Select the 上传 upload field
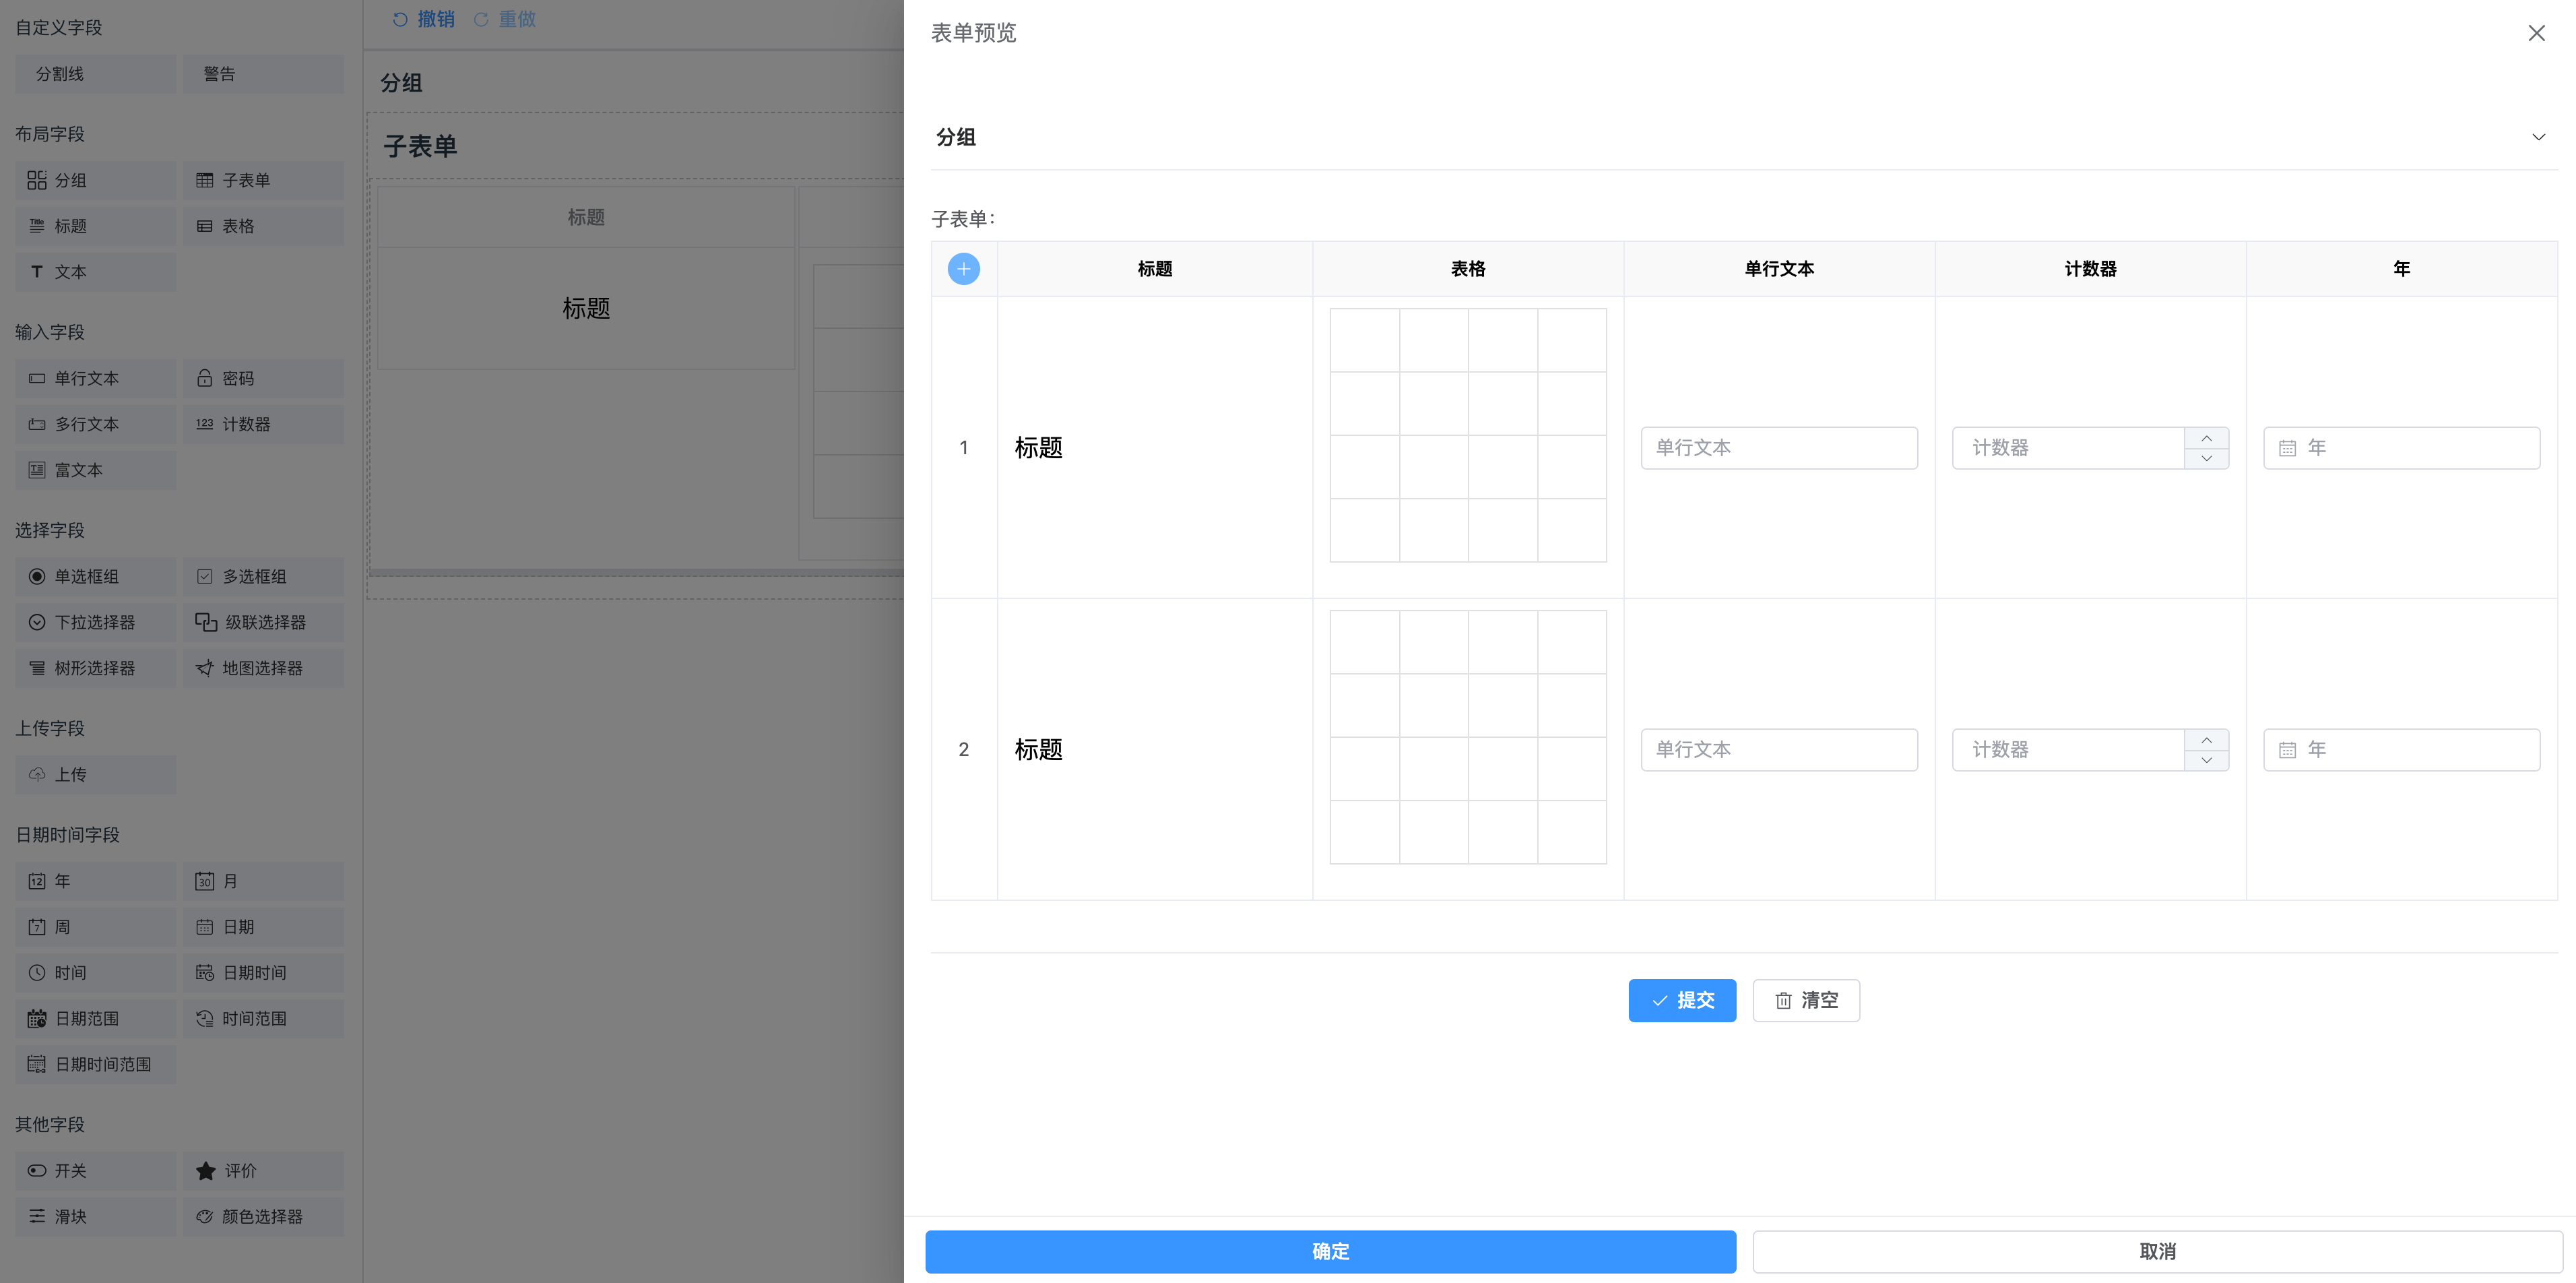The width and height of the screenshot is (2576, 1283). pyautogui.click(x=95, y=774)
